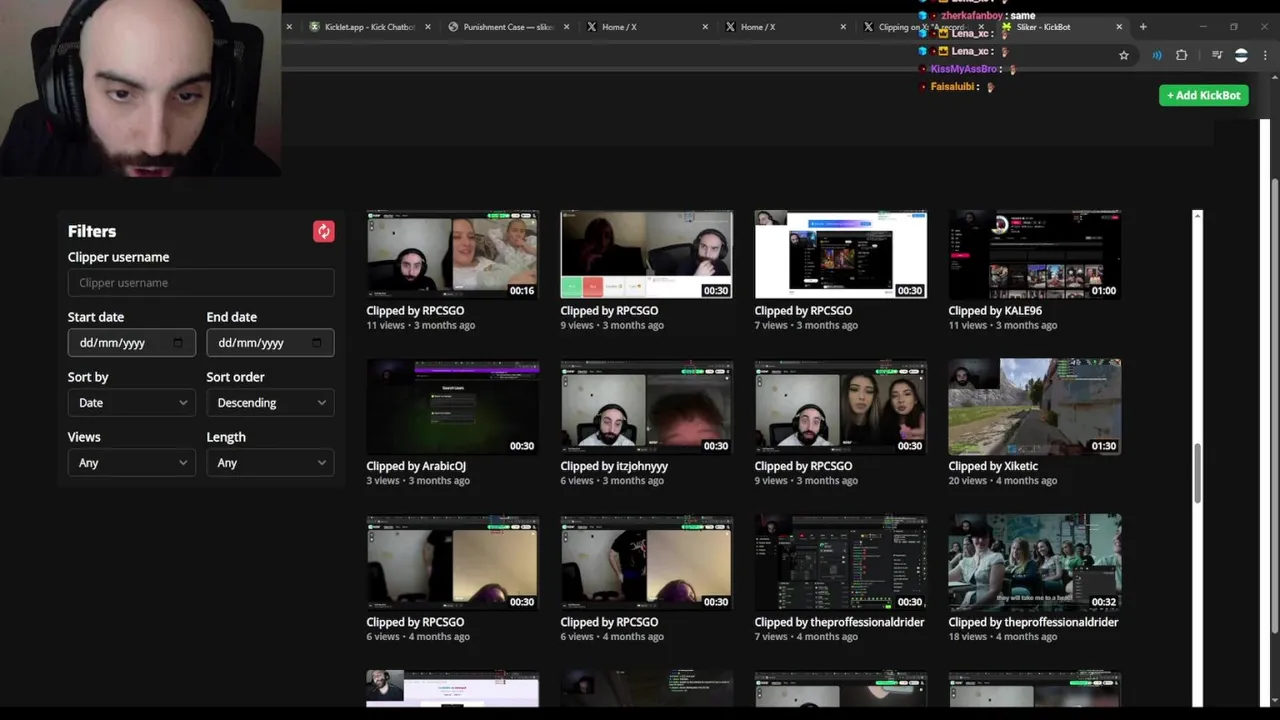The image size is (1280, 720).
Task: Open the browser extensions puzzle icon
Action: click(x=1182, y=56)
